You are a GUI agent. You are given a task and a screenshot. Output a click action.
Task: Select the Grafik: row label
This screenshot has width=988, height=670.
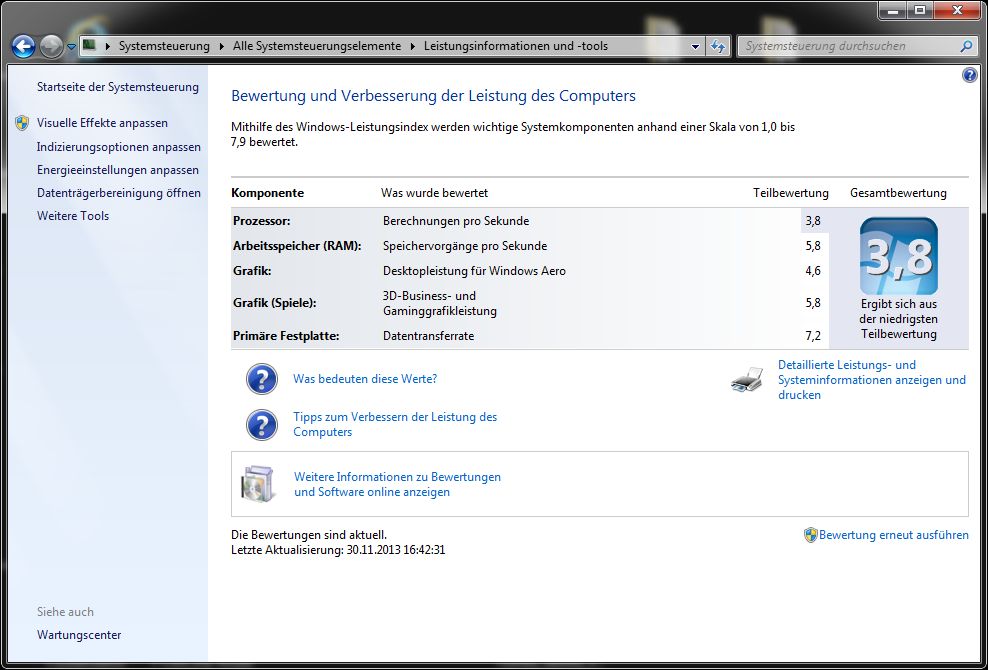[251, 271]
